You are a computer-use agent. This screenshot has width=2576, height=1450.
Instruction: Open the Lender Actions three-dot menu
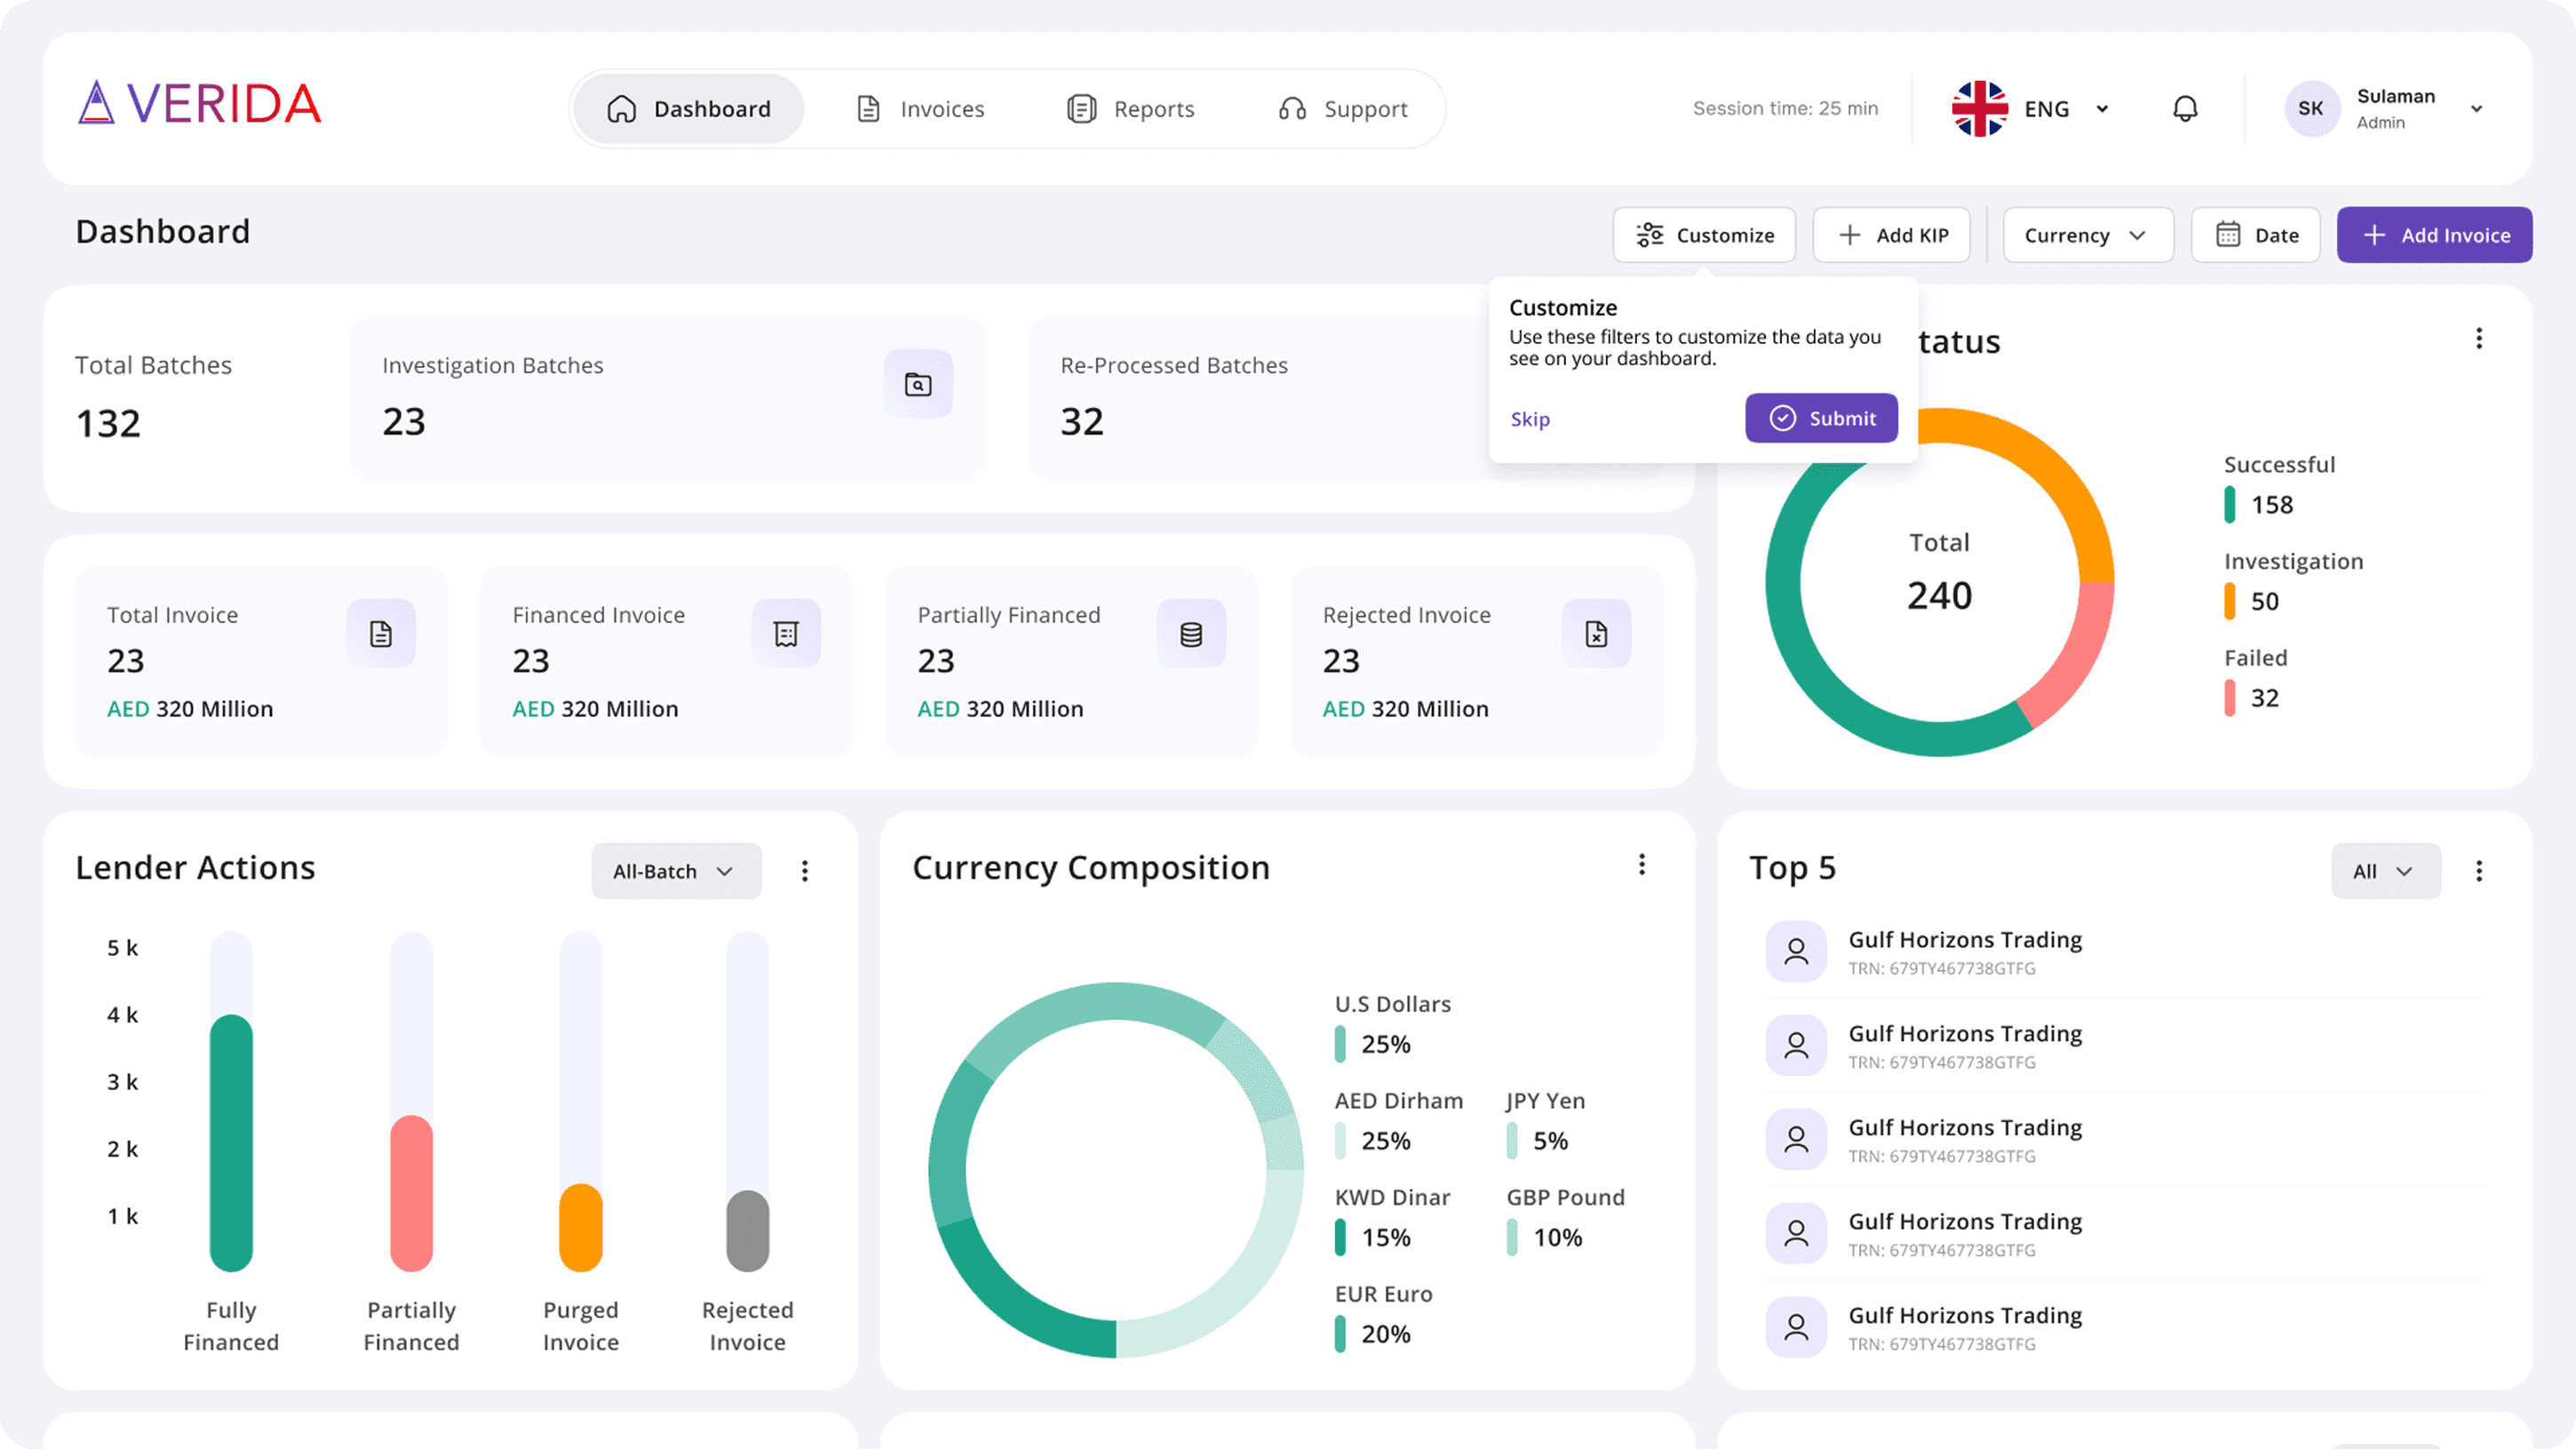805,871
